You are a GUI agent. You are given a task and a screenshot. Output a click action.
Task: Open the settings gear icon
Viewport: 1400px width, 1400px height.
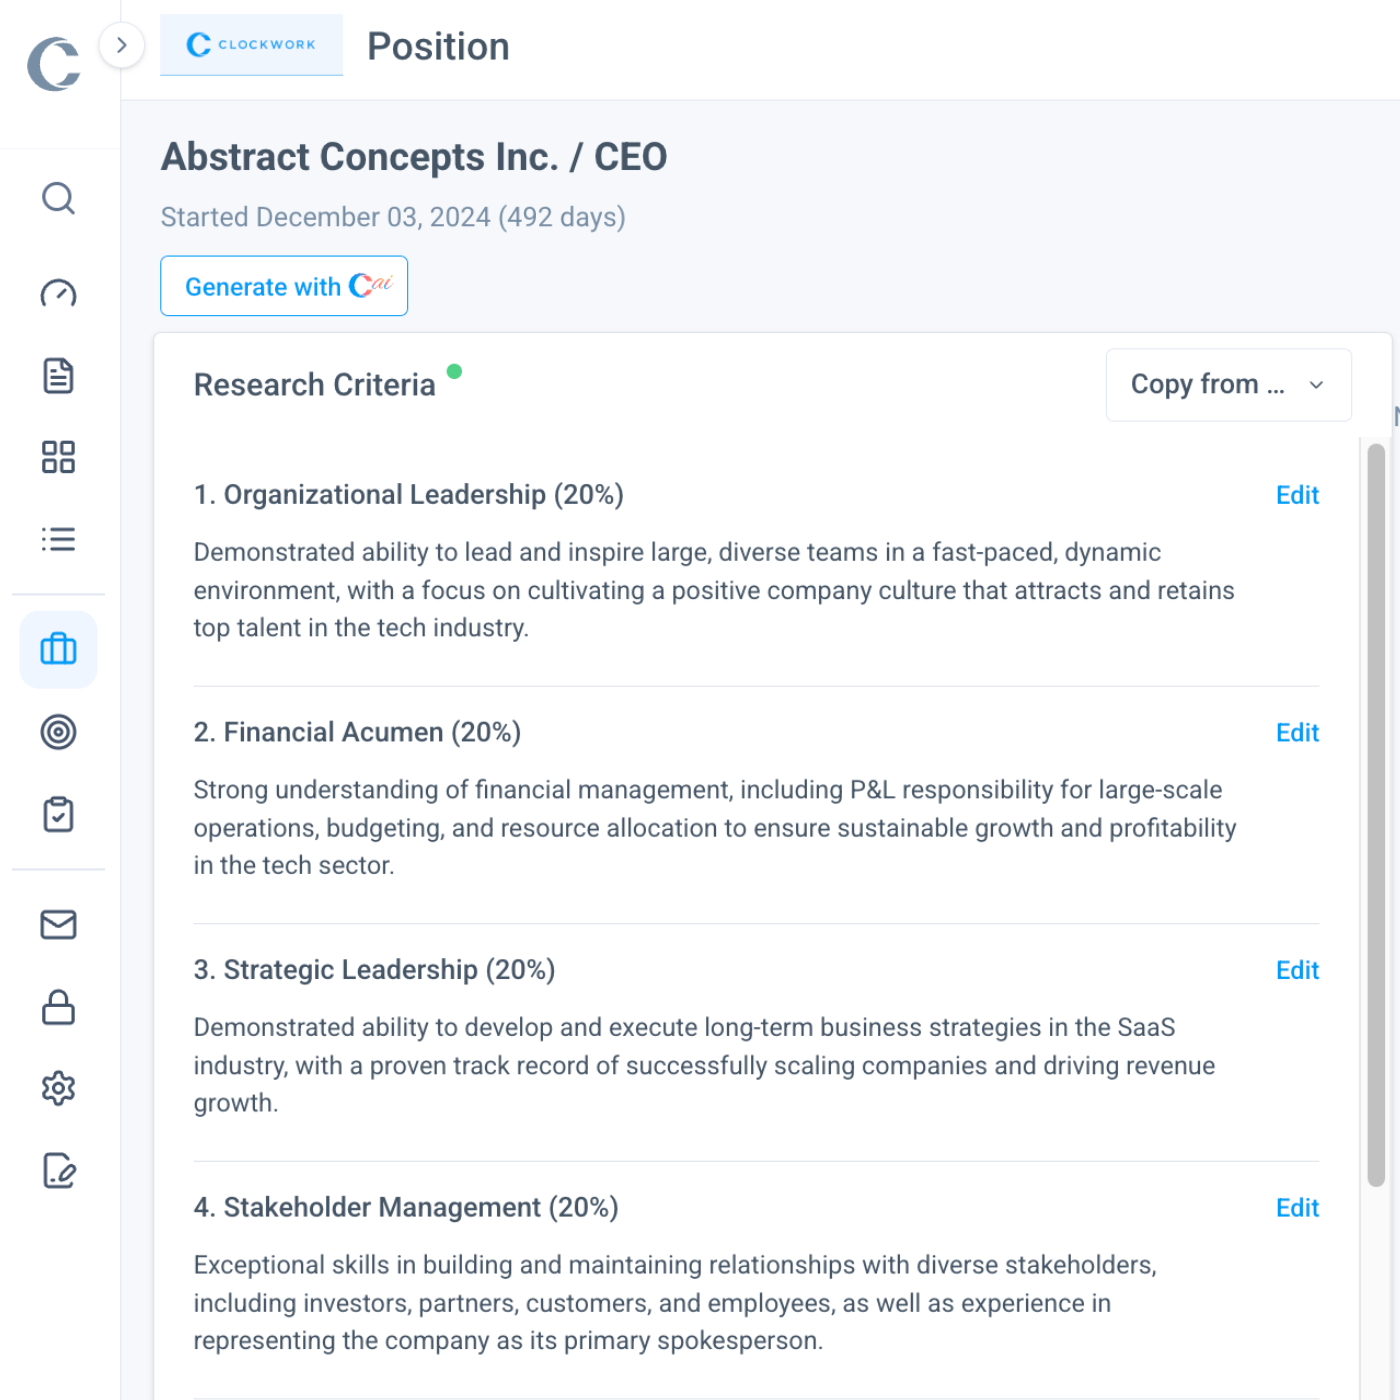tap(58, 1088)
